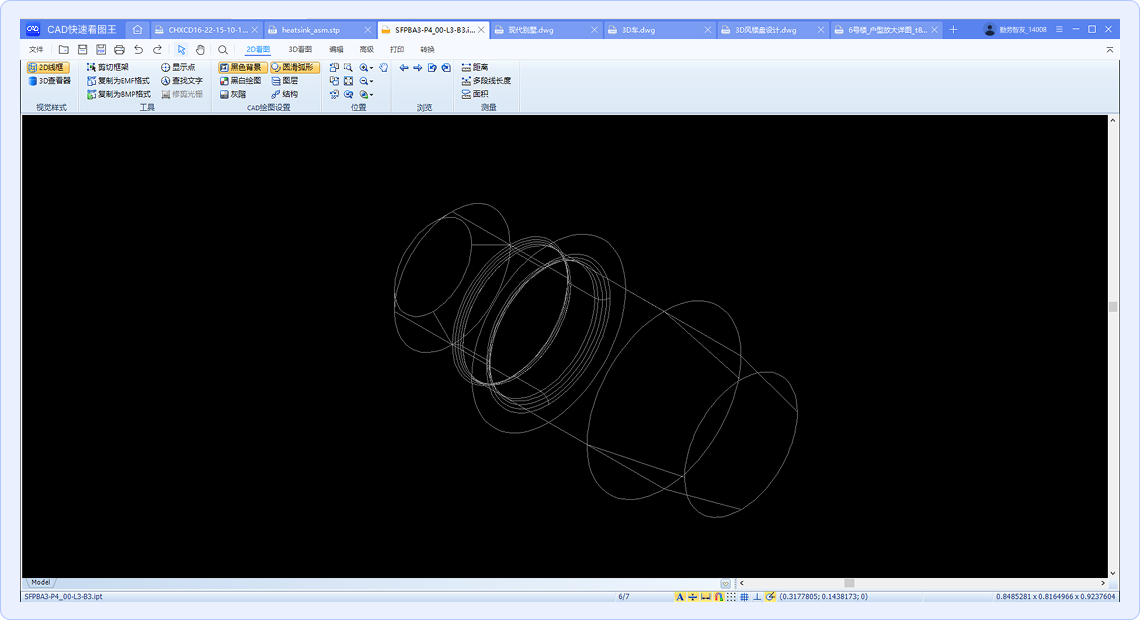1140x620 pixels.
Task: Open the 结构 structure panel
Action: (284, 94)
